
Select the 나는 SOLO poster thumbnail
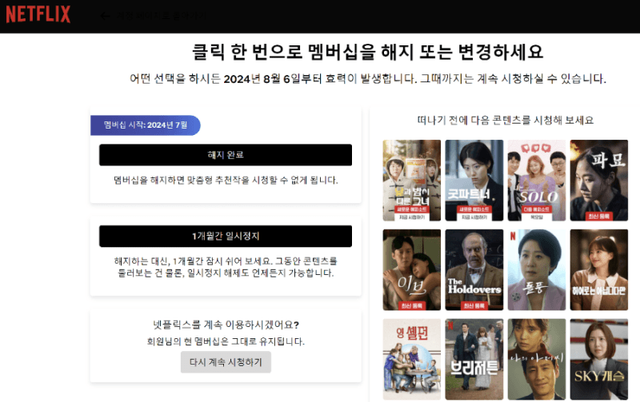click(536, 179)
